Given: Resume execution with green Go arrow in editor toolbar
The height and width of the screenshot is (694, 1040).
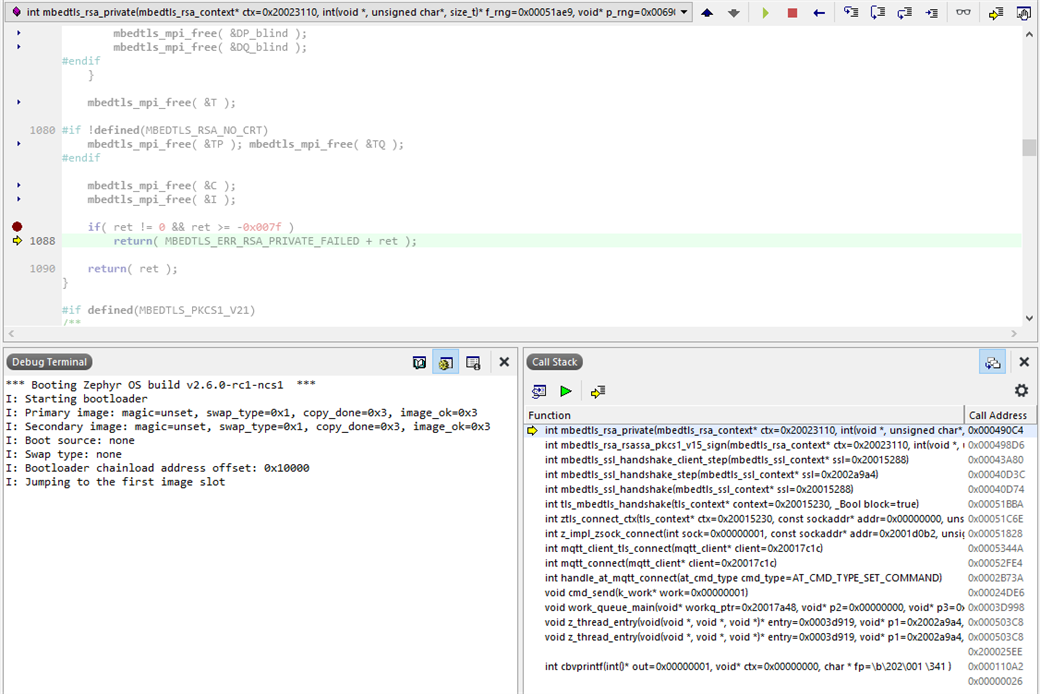Looking at the screenshot, I should pyautogui.click(x=765, y=13).
